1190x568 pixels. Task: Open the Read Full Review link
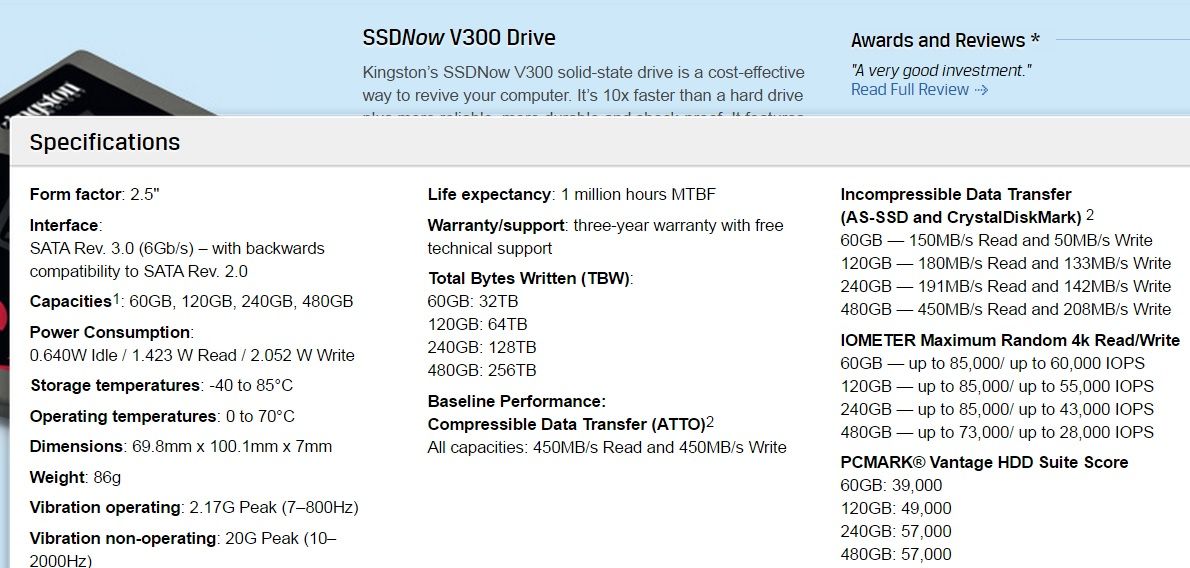point(910,90)
